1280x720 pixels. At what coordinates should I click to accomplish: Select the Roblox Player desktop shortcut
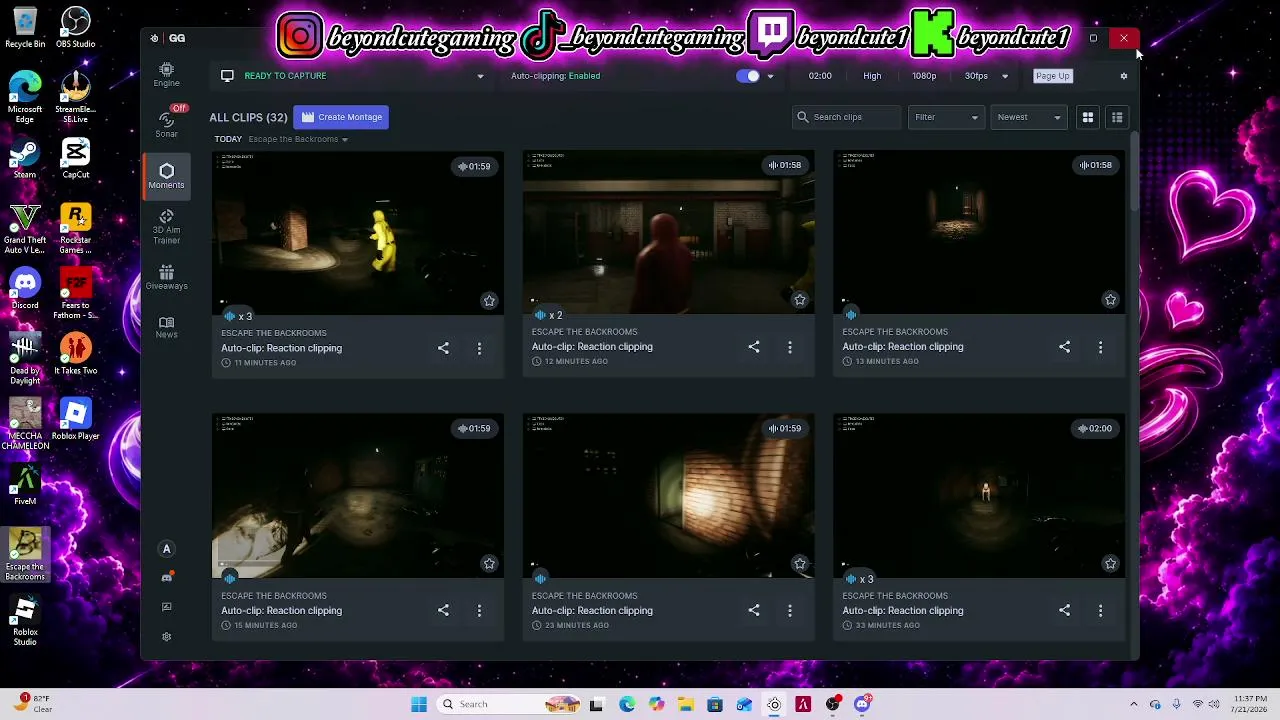pos(75,420)
